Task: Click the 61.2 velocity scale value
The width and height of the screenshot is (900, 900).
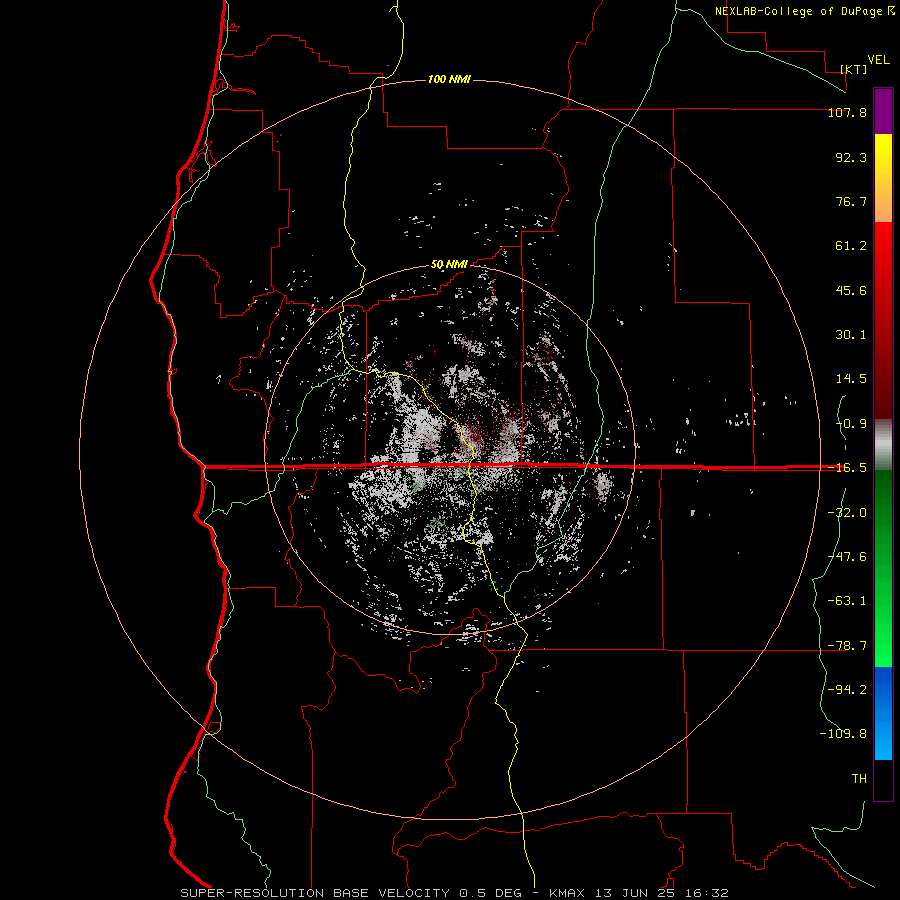Action: point(851,246)
